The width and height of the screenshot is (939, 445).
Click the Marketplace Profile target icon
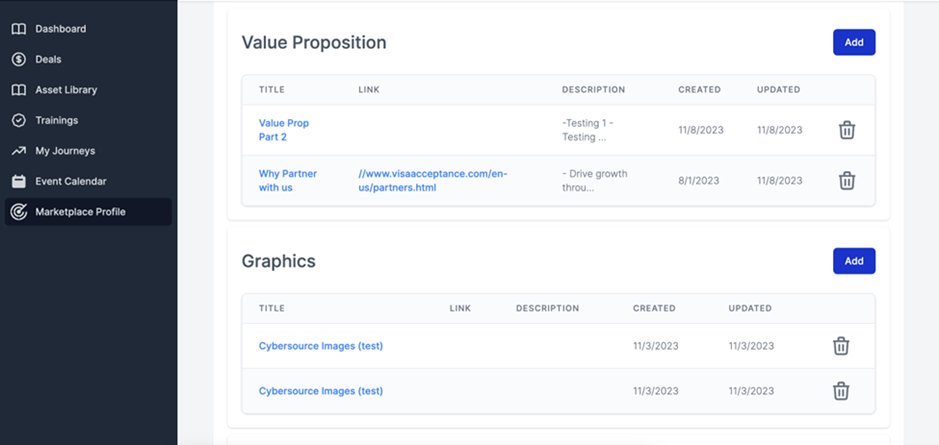point(19,212)
